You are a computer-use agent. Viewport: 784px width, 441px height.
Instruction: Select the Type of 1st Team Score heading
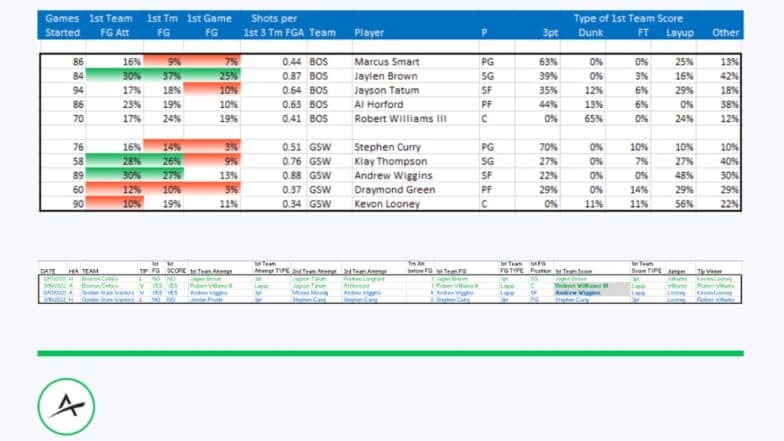(628, 18)
